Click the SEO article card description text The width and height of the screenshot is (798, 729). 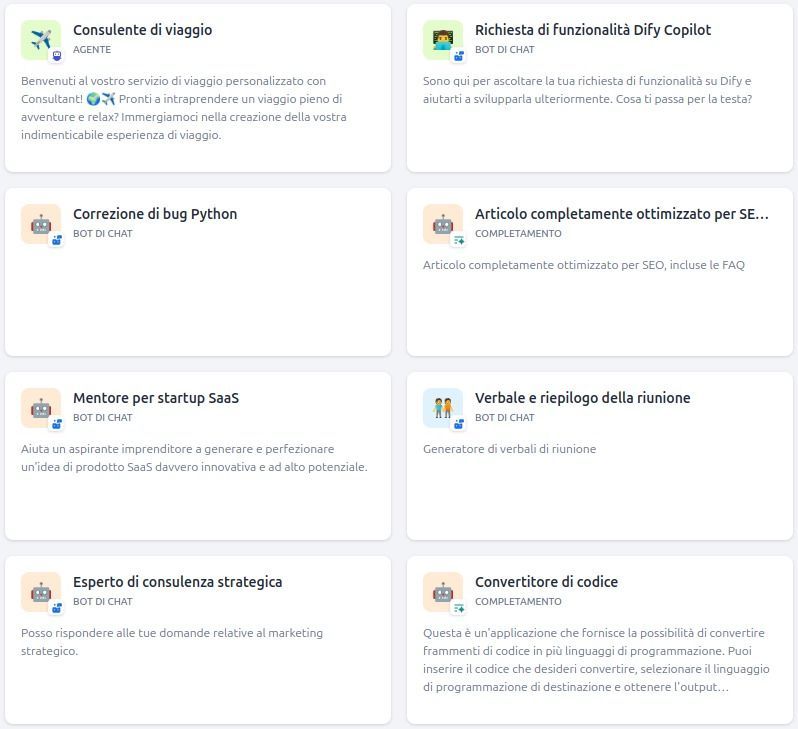[583, 265]
